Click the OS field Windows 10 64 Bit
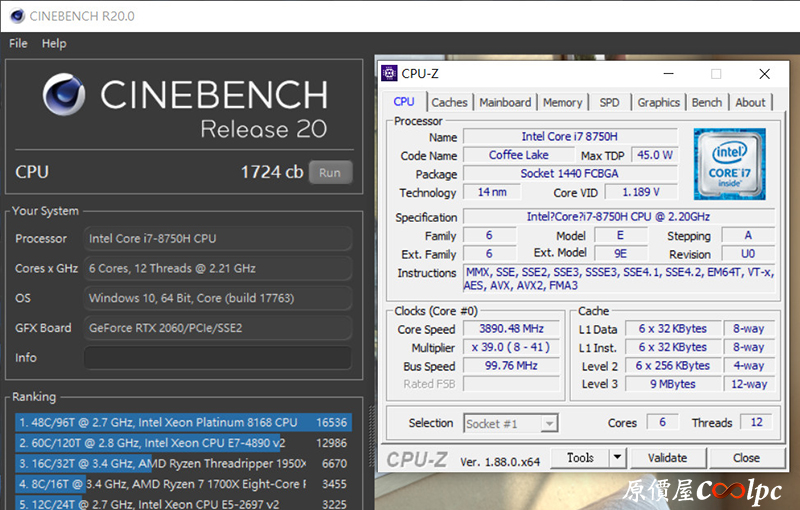Image resolution: width=800 pixels, height=510 pixels. pyautogui.click(x=218, y=298)
